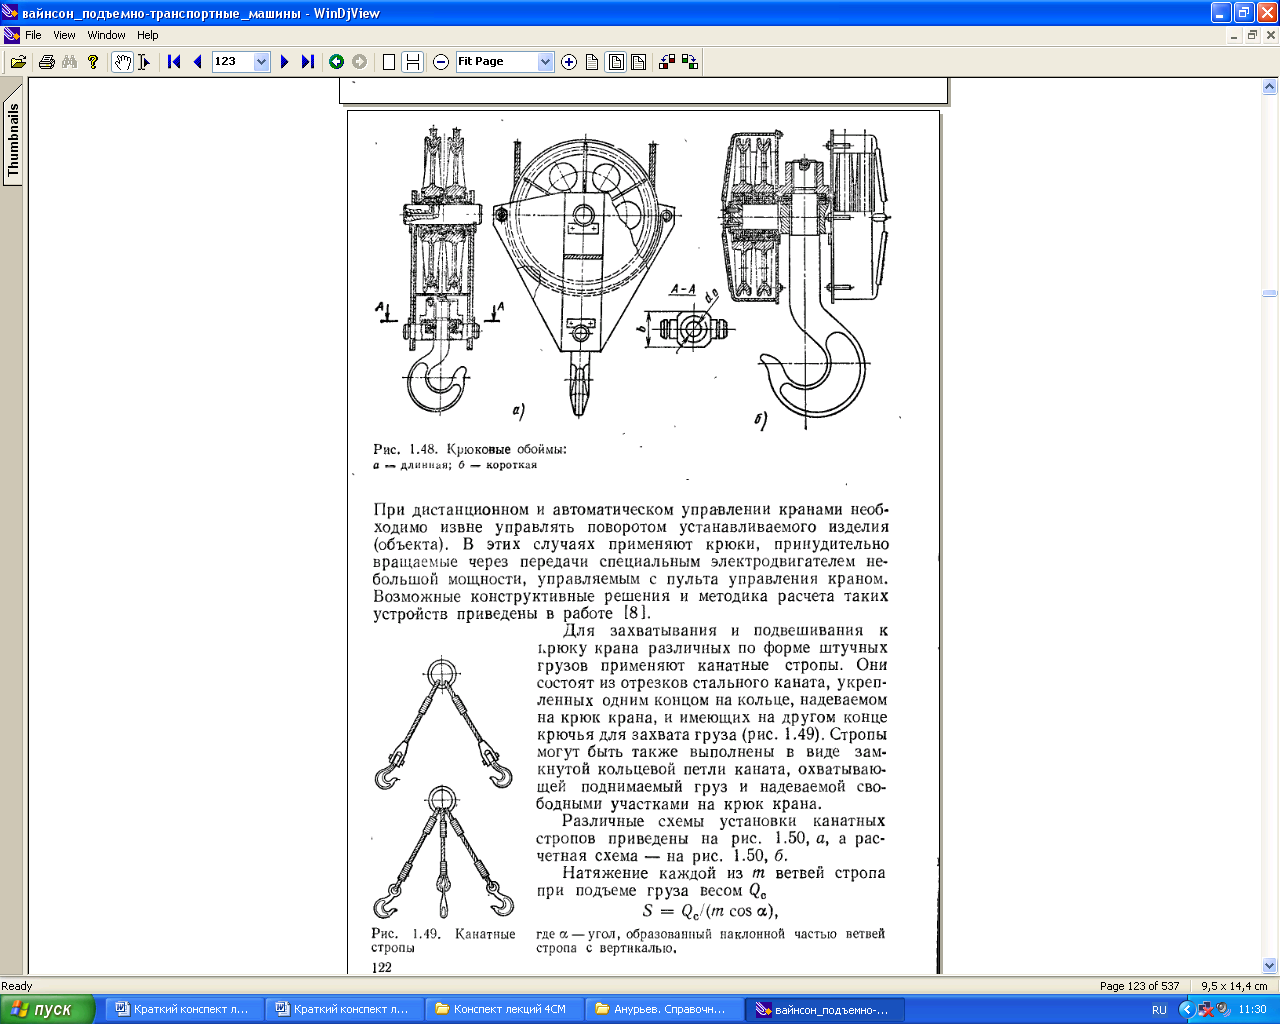The height and width of the screenshot is (1024, 1280).
Task: Click the document icon in menu bar
Action: click(12, 35)
